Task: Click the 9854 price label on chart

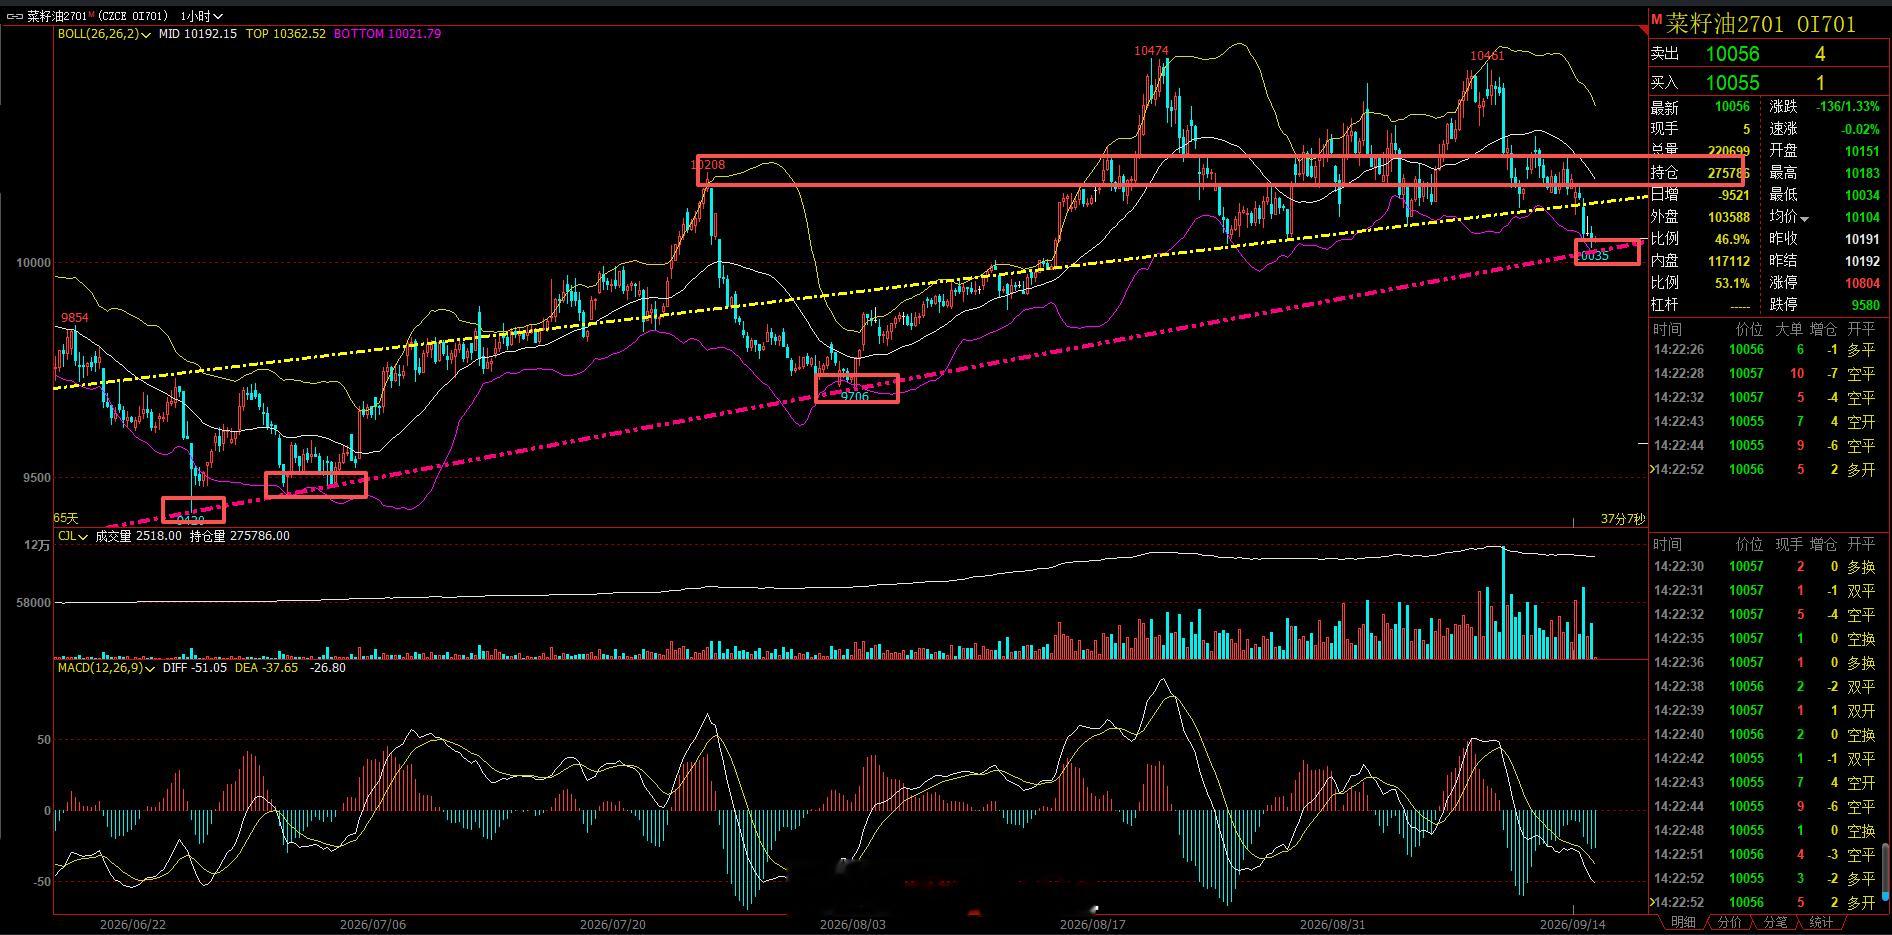Action: 75,318
